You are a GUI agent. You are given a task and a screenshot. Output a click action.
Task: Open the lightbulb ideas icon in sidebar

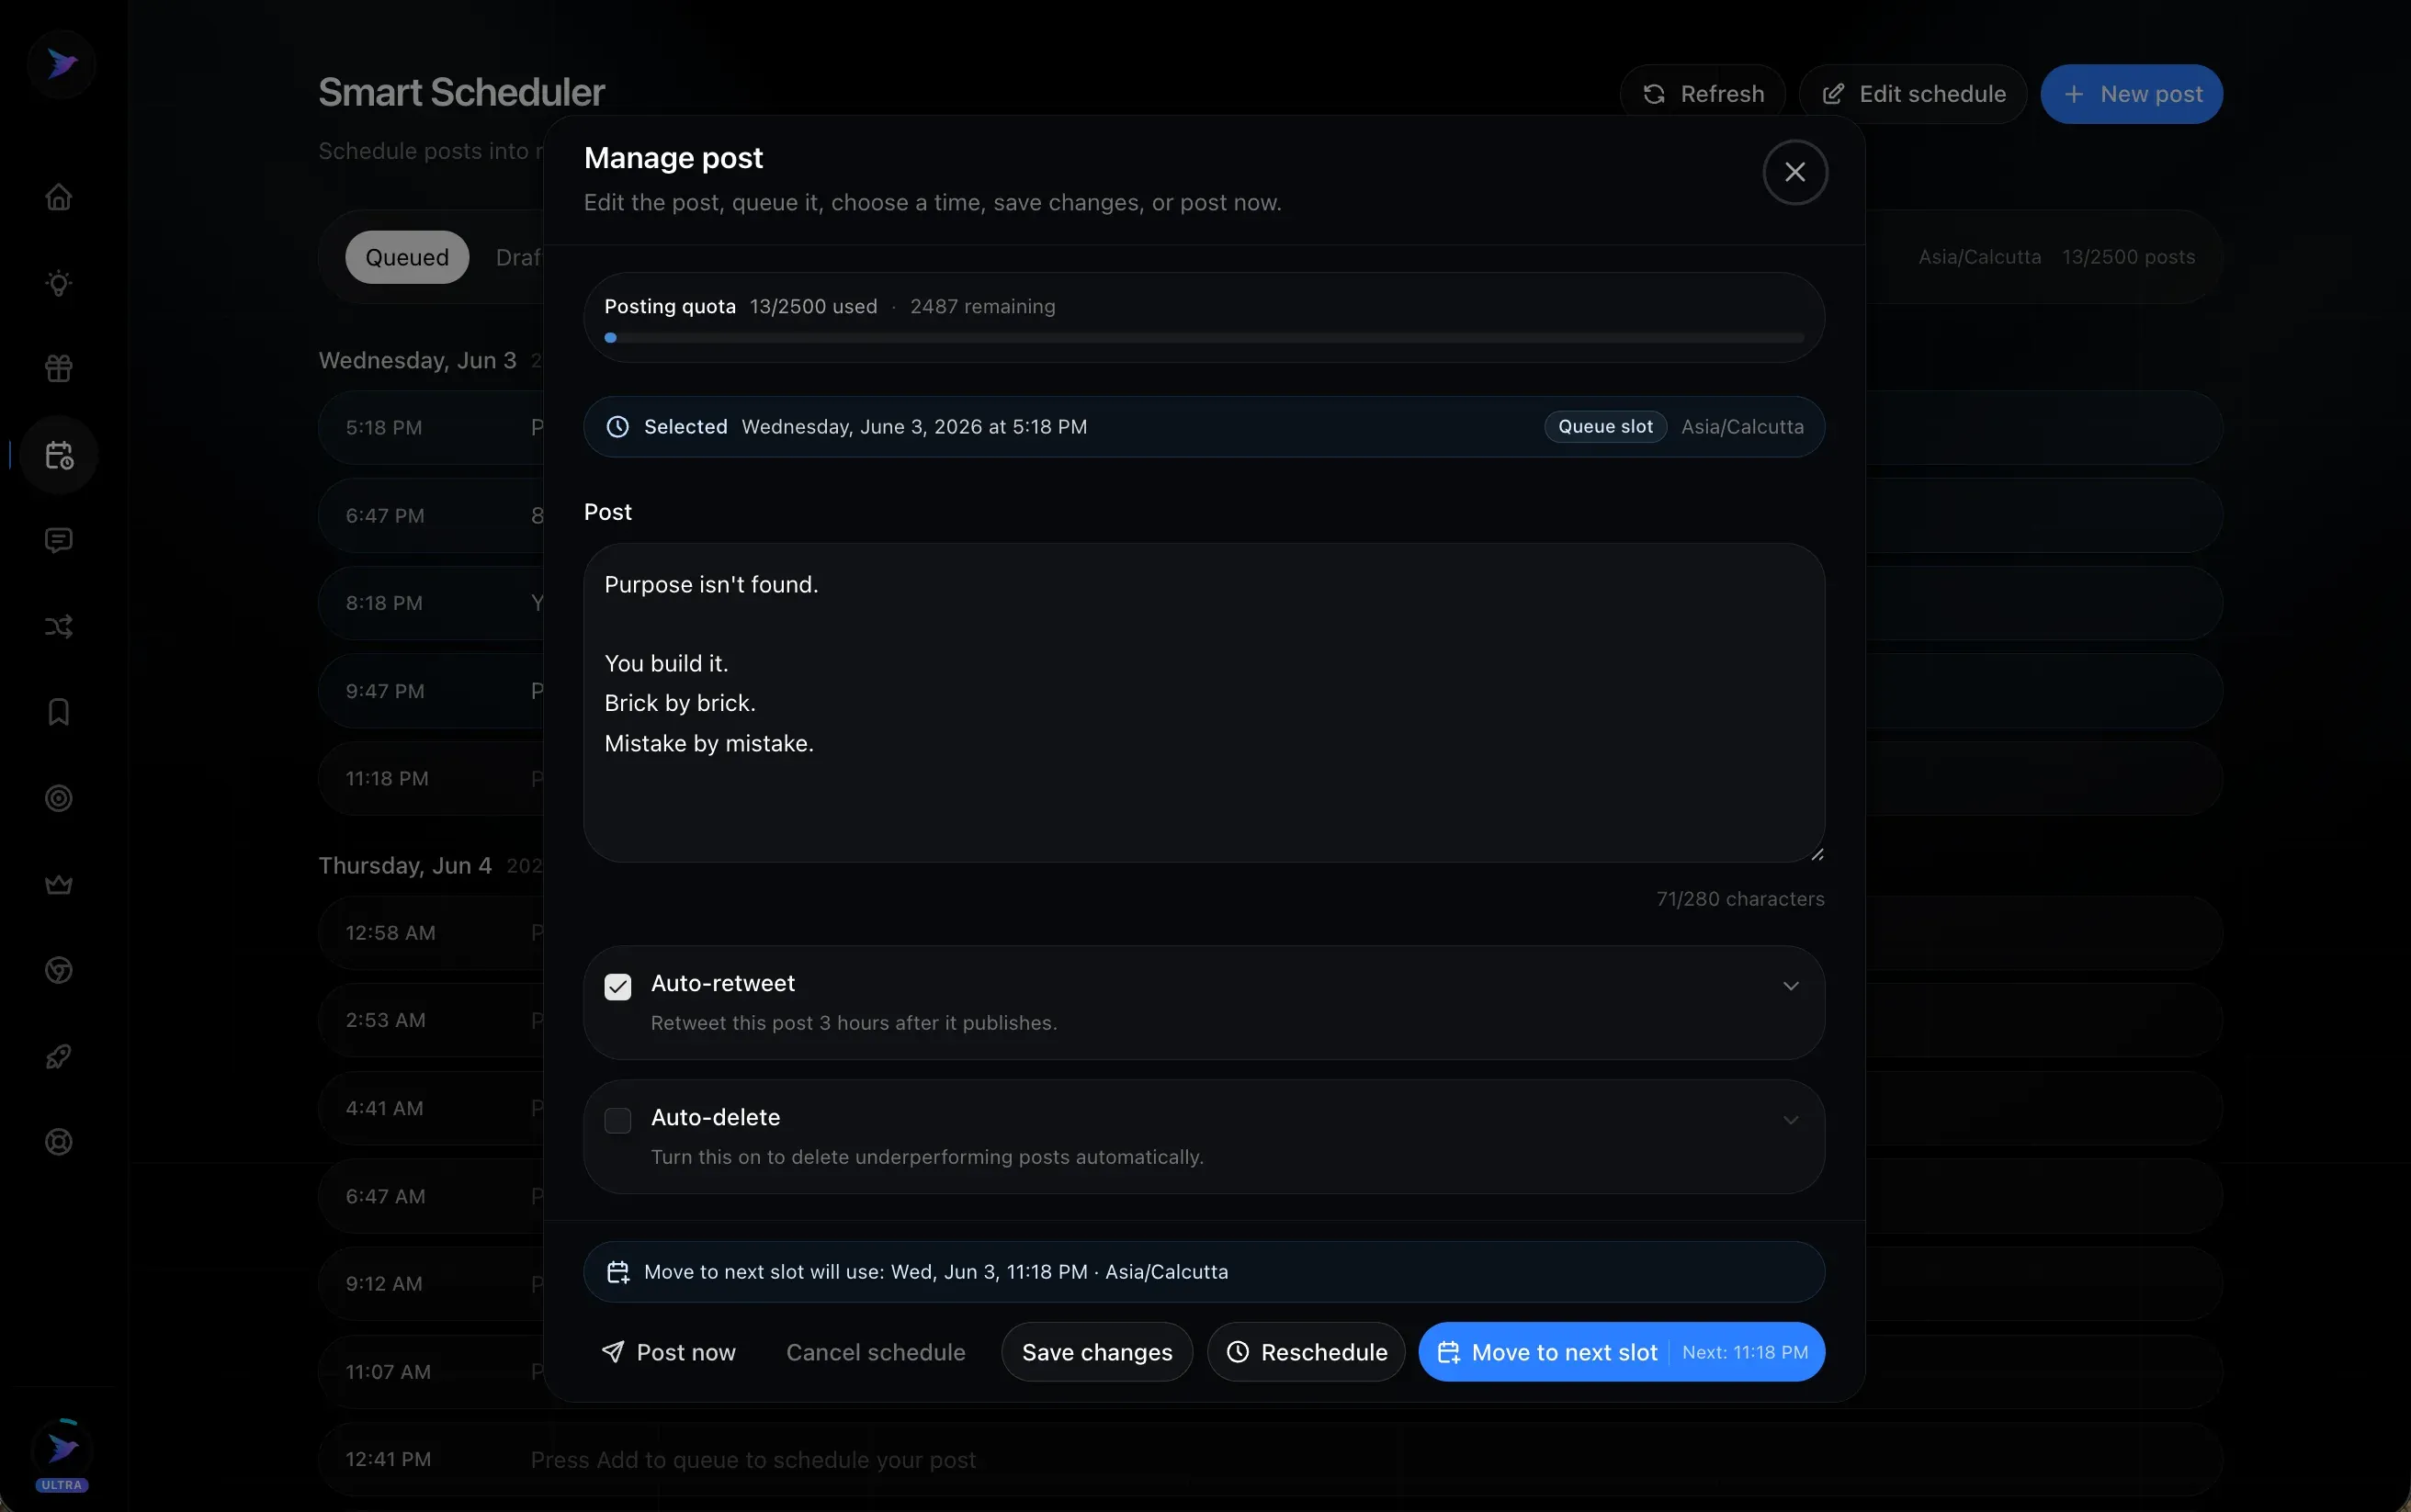(x=59, y=283)
